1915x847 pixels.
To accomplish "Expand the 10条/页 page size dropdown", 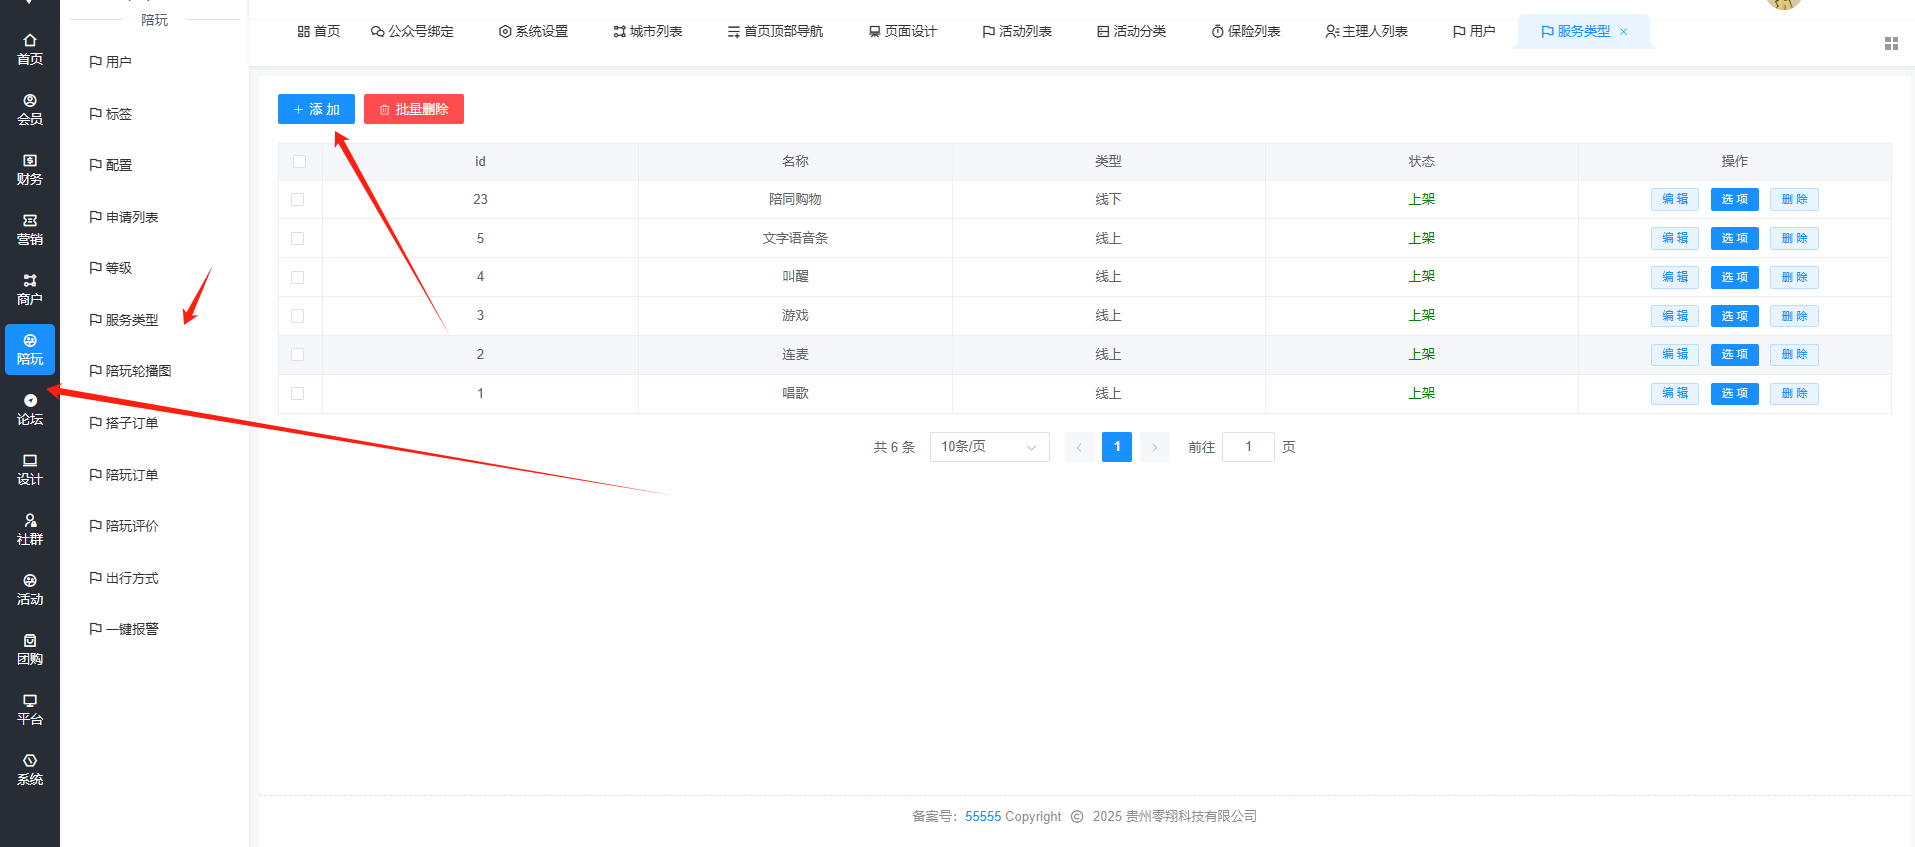I will point(989,447).
